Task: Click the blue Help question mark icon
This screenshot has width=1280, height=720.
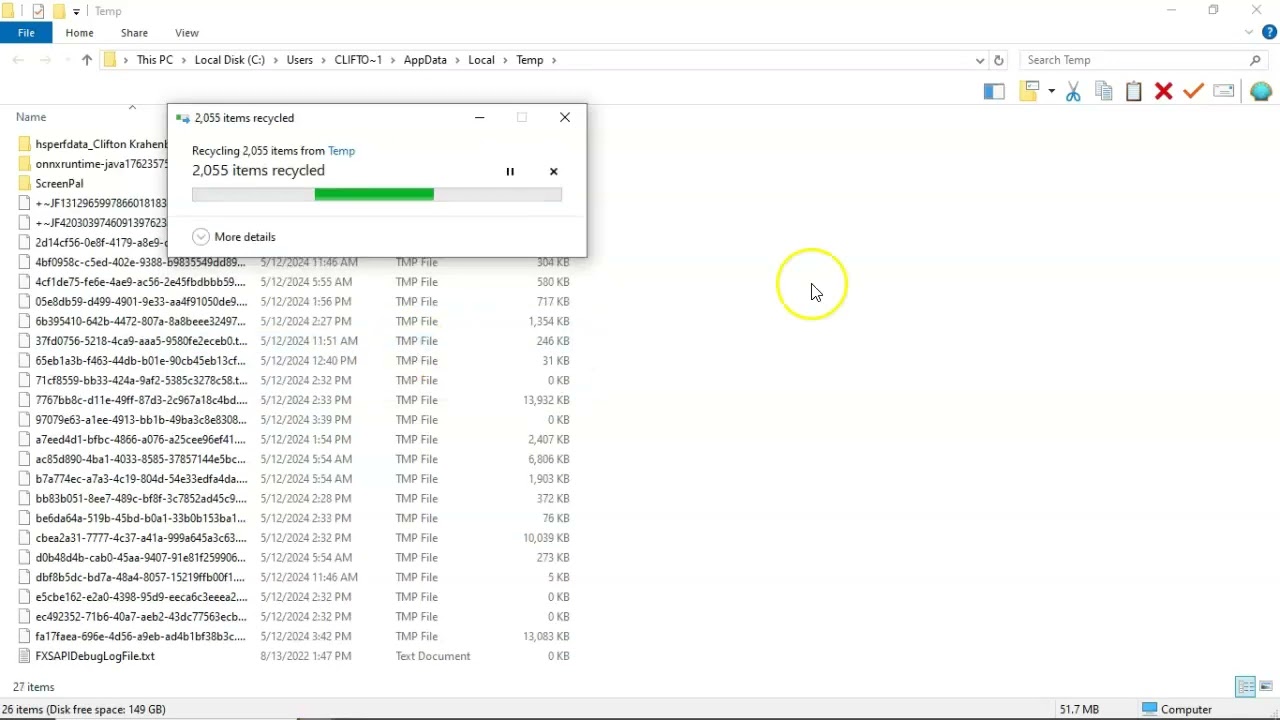Action: point(1270,33)
